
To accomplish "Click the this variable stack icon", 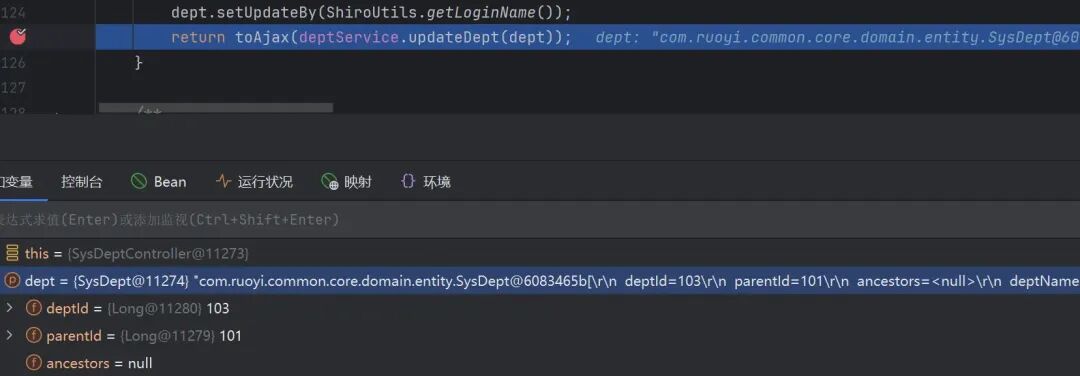I will 12,253.
